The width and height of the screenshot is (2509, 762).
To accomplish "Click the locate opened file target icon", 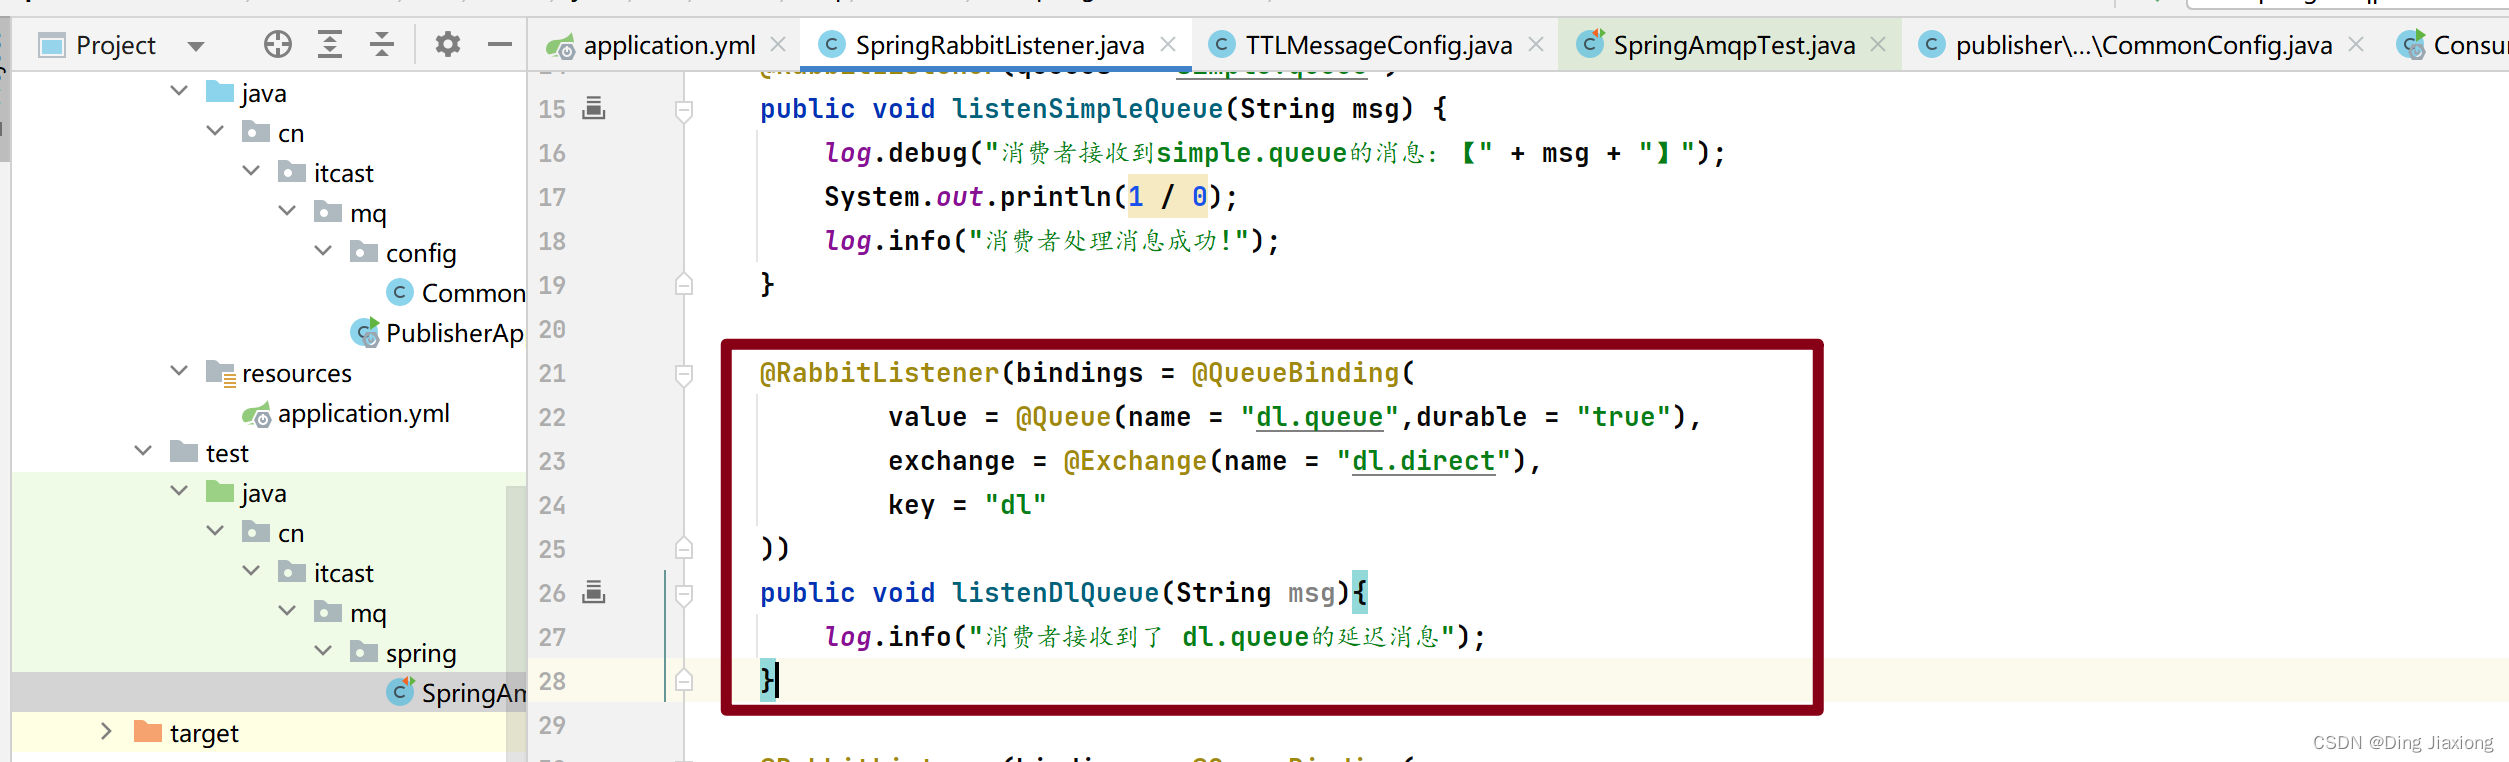I will tap(278, 44).
